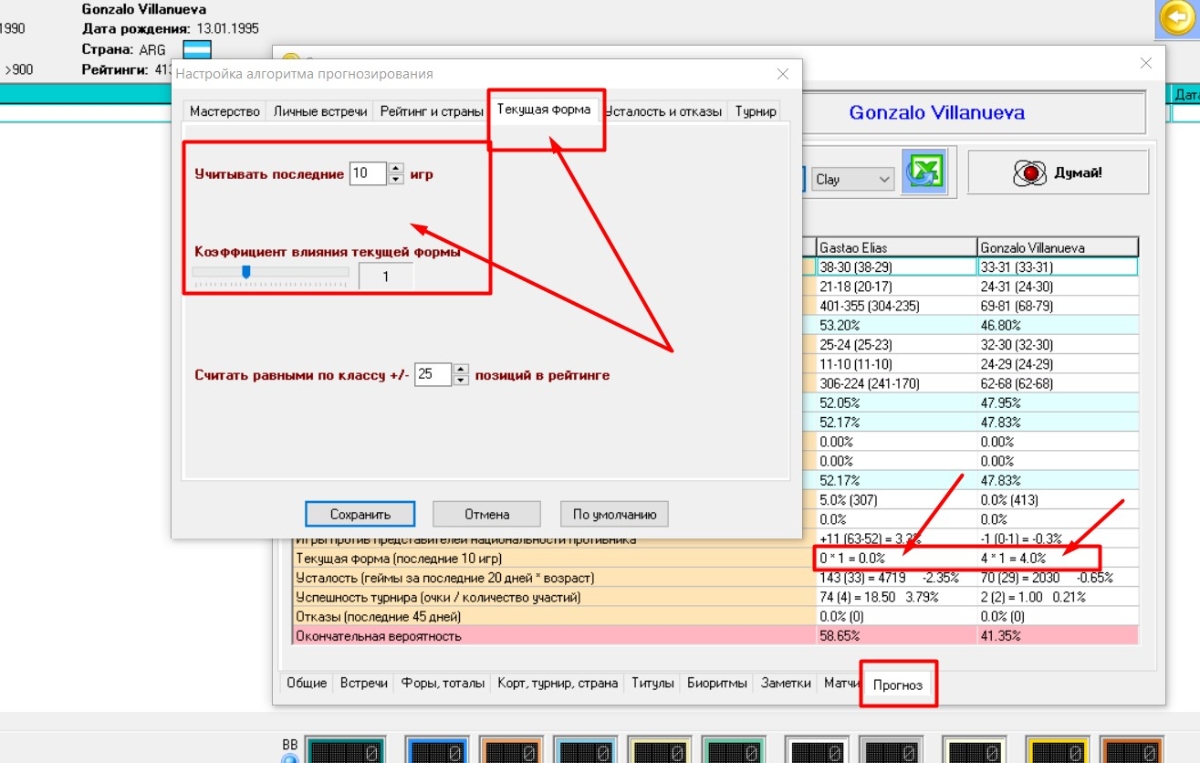This screenshot has width=1200, height=763.
Task: Click the Отмена button
Action: click(x=486, y=514)
